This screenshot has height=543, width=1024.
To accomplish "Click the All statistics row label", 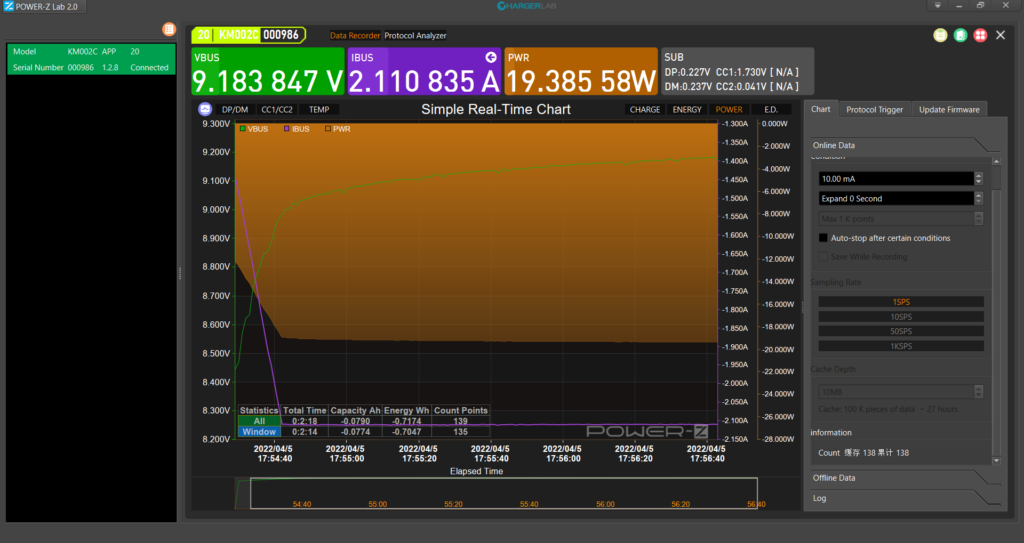I will tap(259, 421).
